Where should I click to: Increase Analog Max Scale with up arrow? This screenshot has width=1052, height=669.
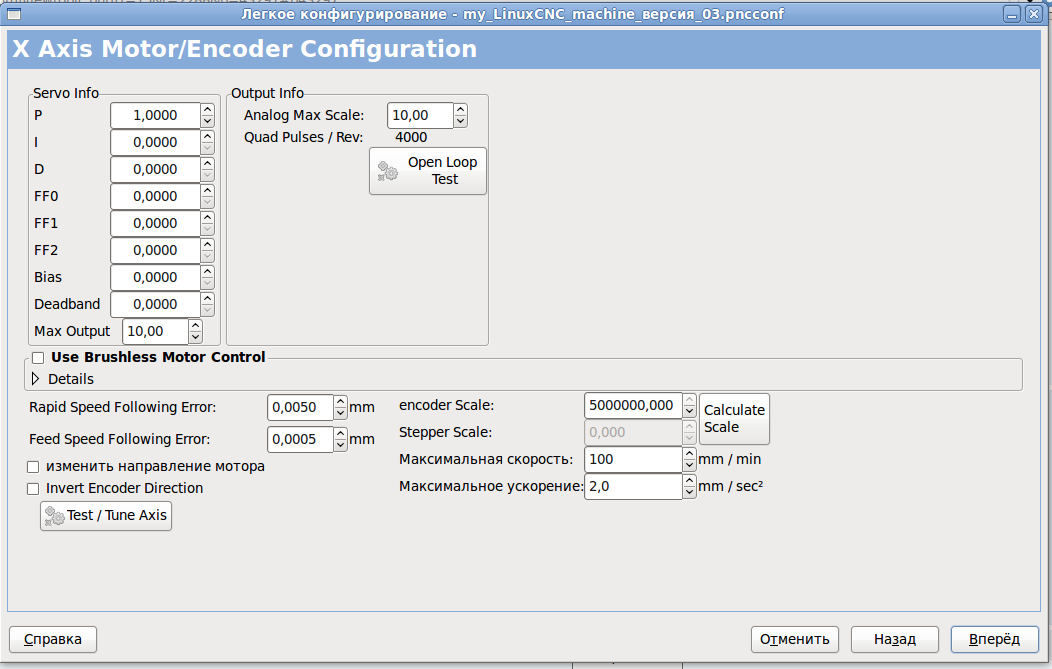pyautogui.click(x=460, y=109)
